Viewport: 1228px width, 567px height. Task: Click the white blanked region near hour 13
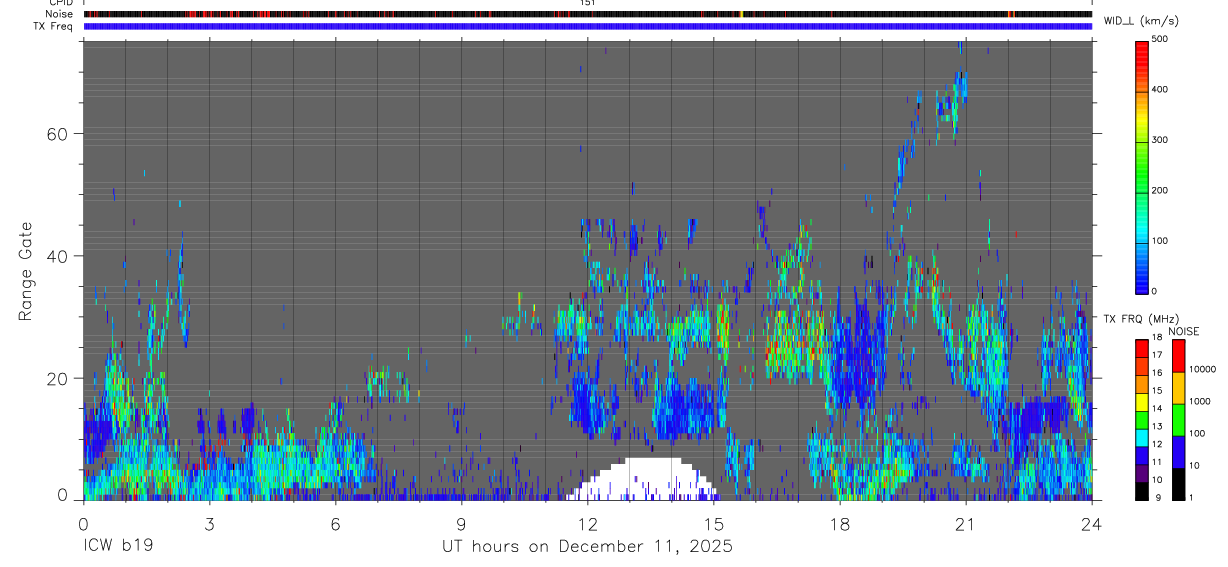click(641, 478)
